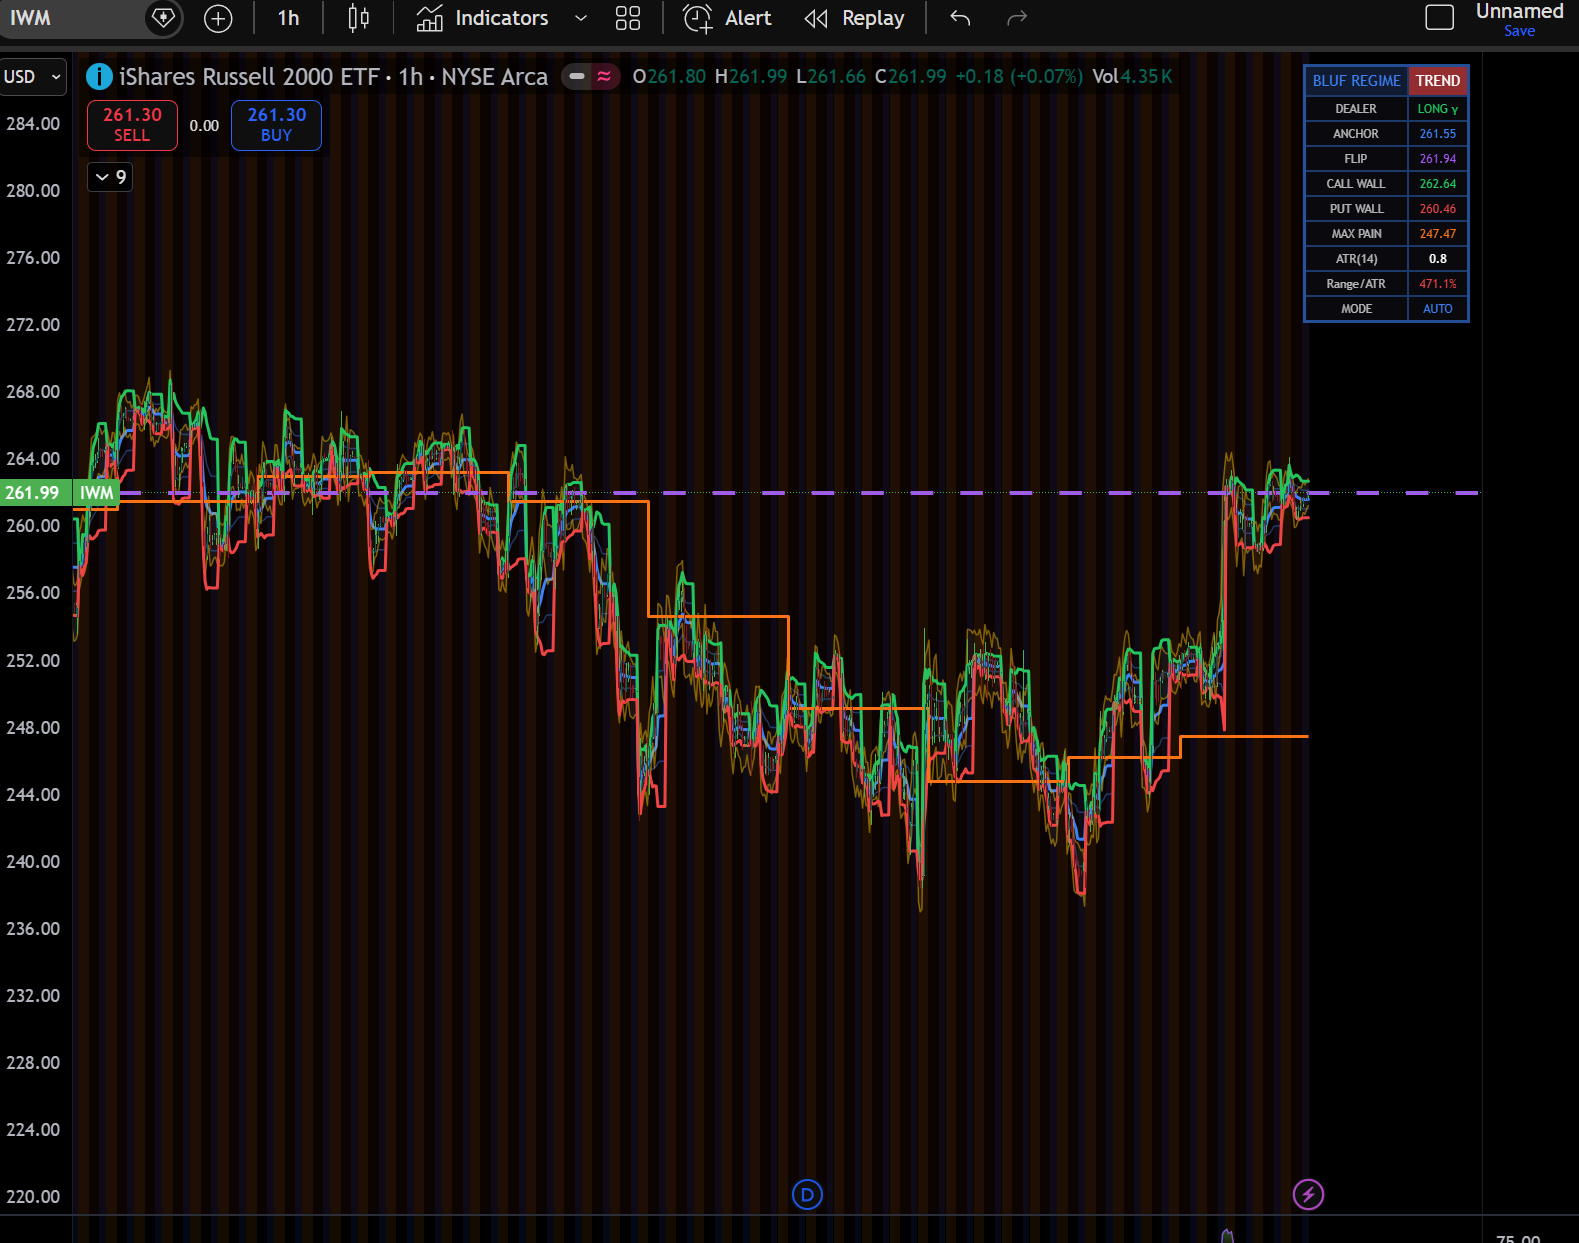Click the blue D dividend marker

click(807, 1194)
